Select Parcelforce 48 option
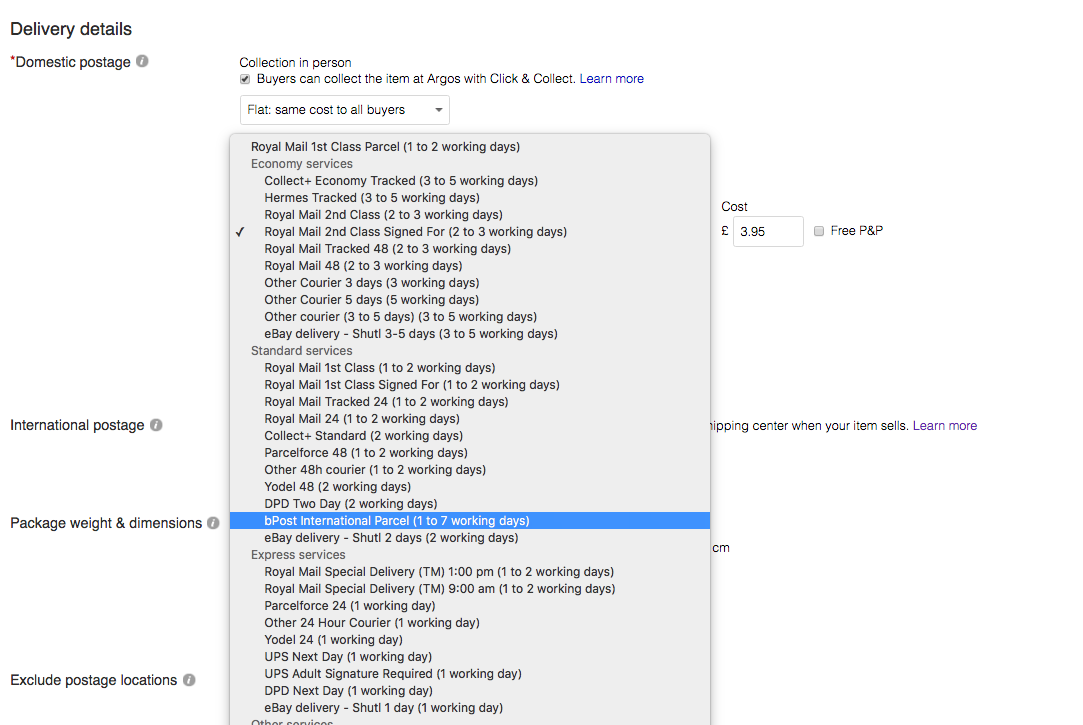The image size is (1083, 725). (x=470, y=452)
